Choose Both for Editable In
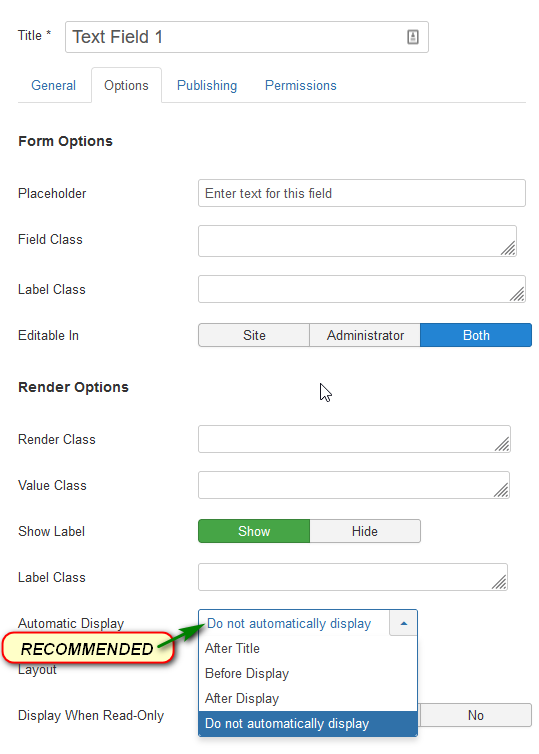This screenshot has width=539, height=754. pos(476,335)
